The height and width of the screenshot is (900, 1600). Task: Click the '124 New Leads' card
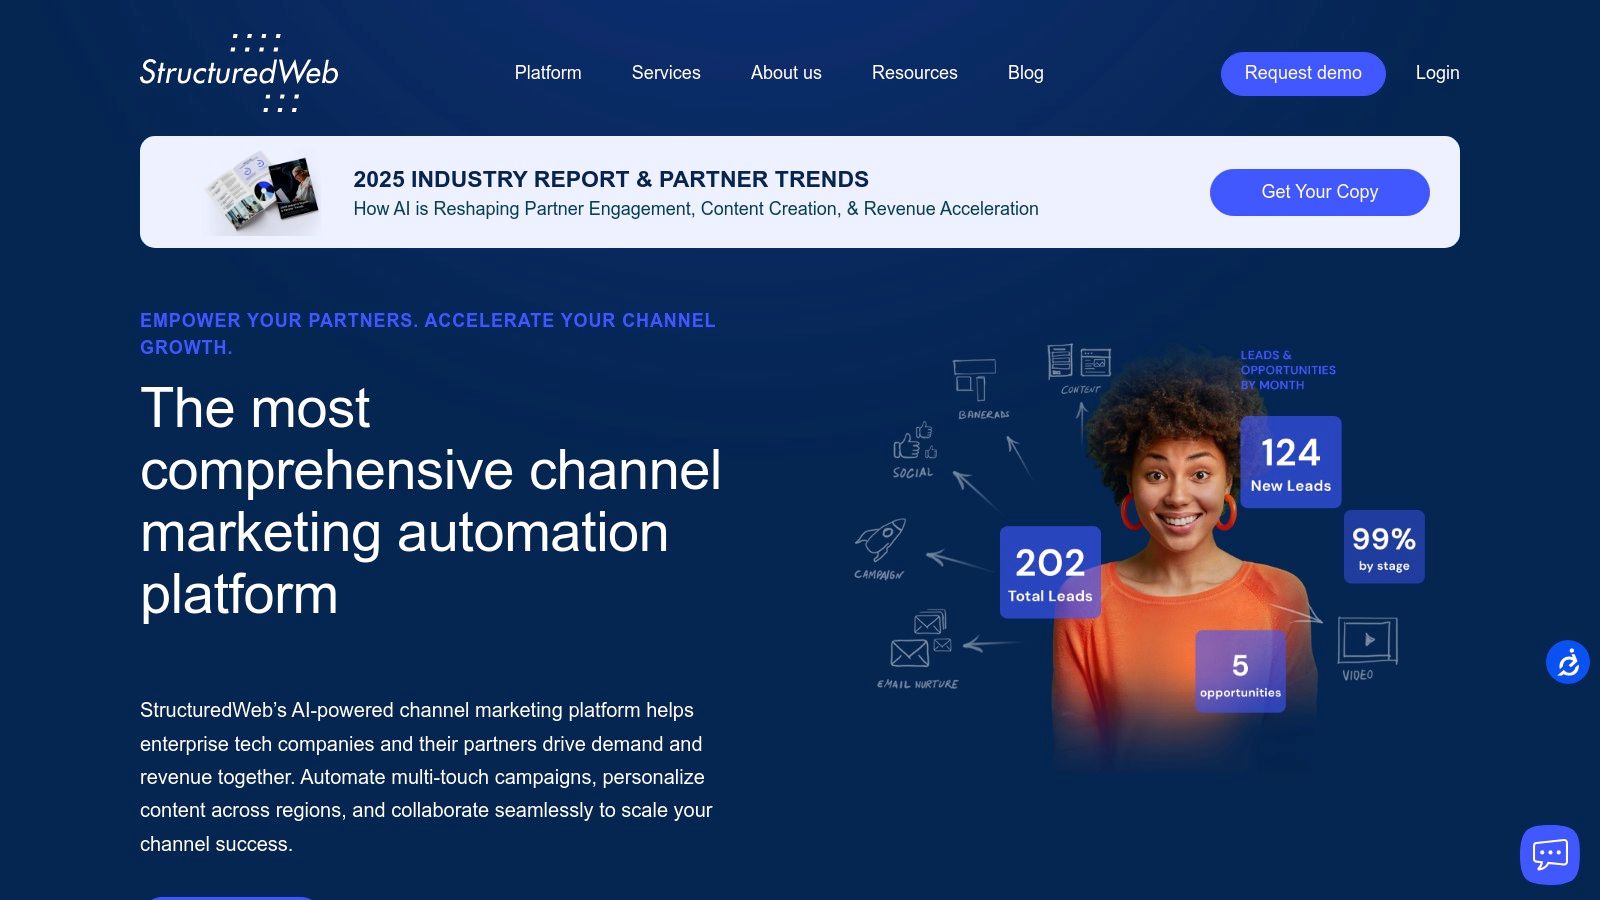click(1291, 462)
